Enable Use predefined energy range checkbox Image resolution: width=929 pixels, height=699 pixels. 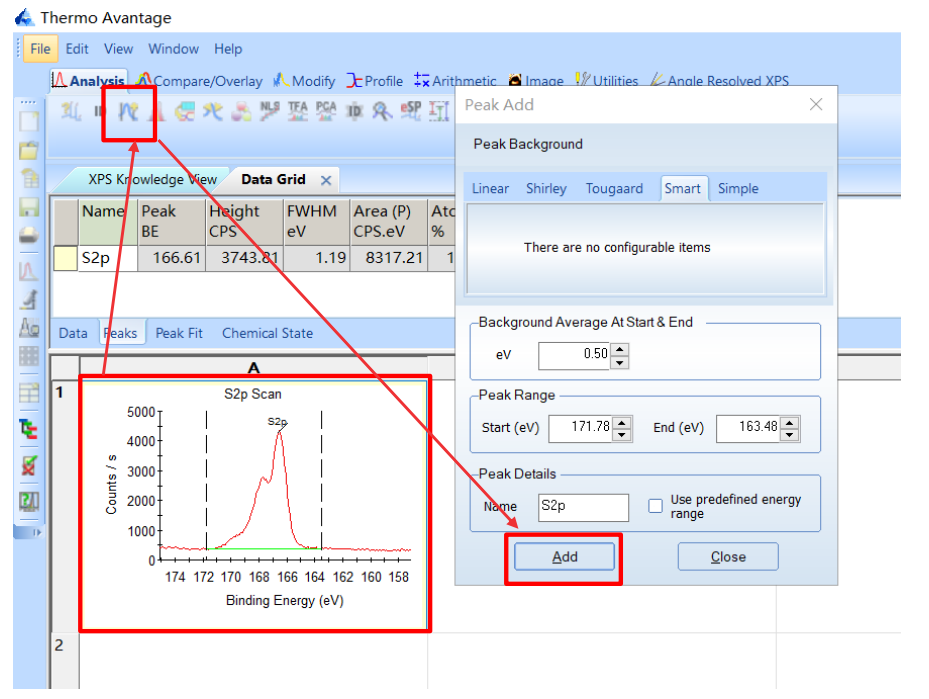coord(655,506)
